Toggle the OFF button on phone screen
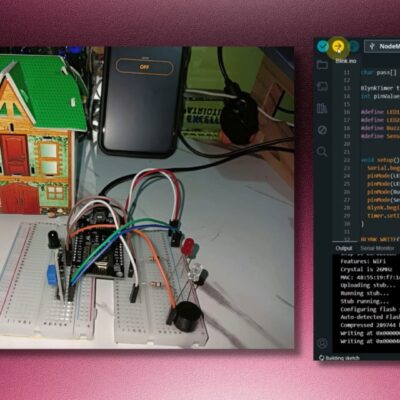This screenshot has width=400, height=400. coord(144,67)
